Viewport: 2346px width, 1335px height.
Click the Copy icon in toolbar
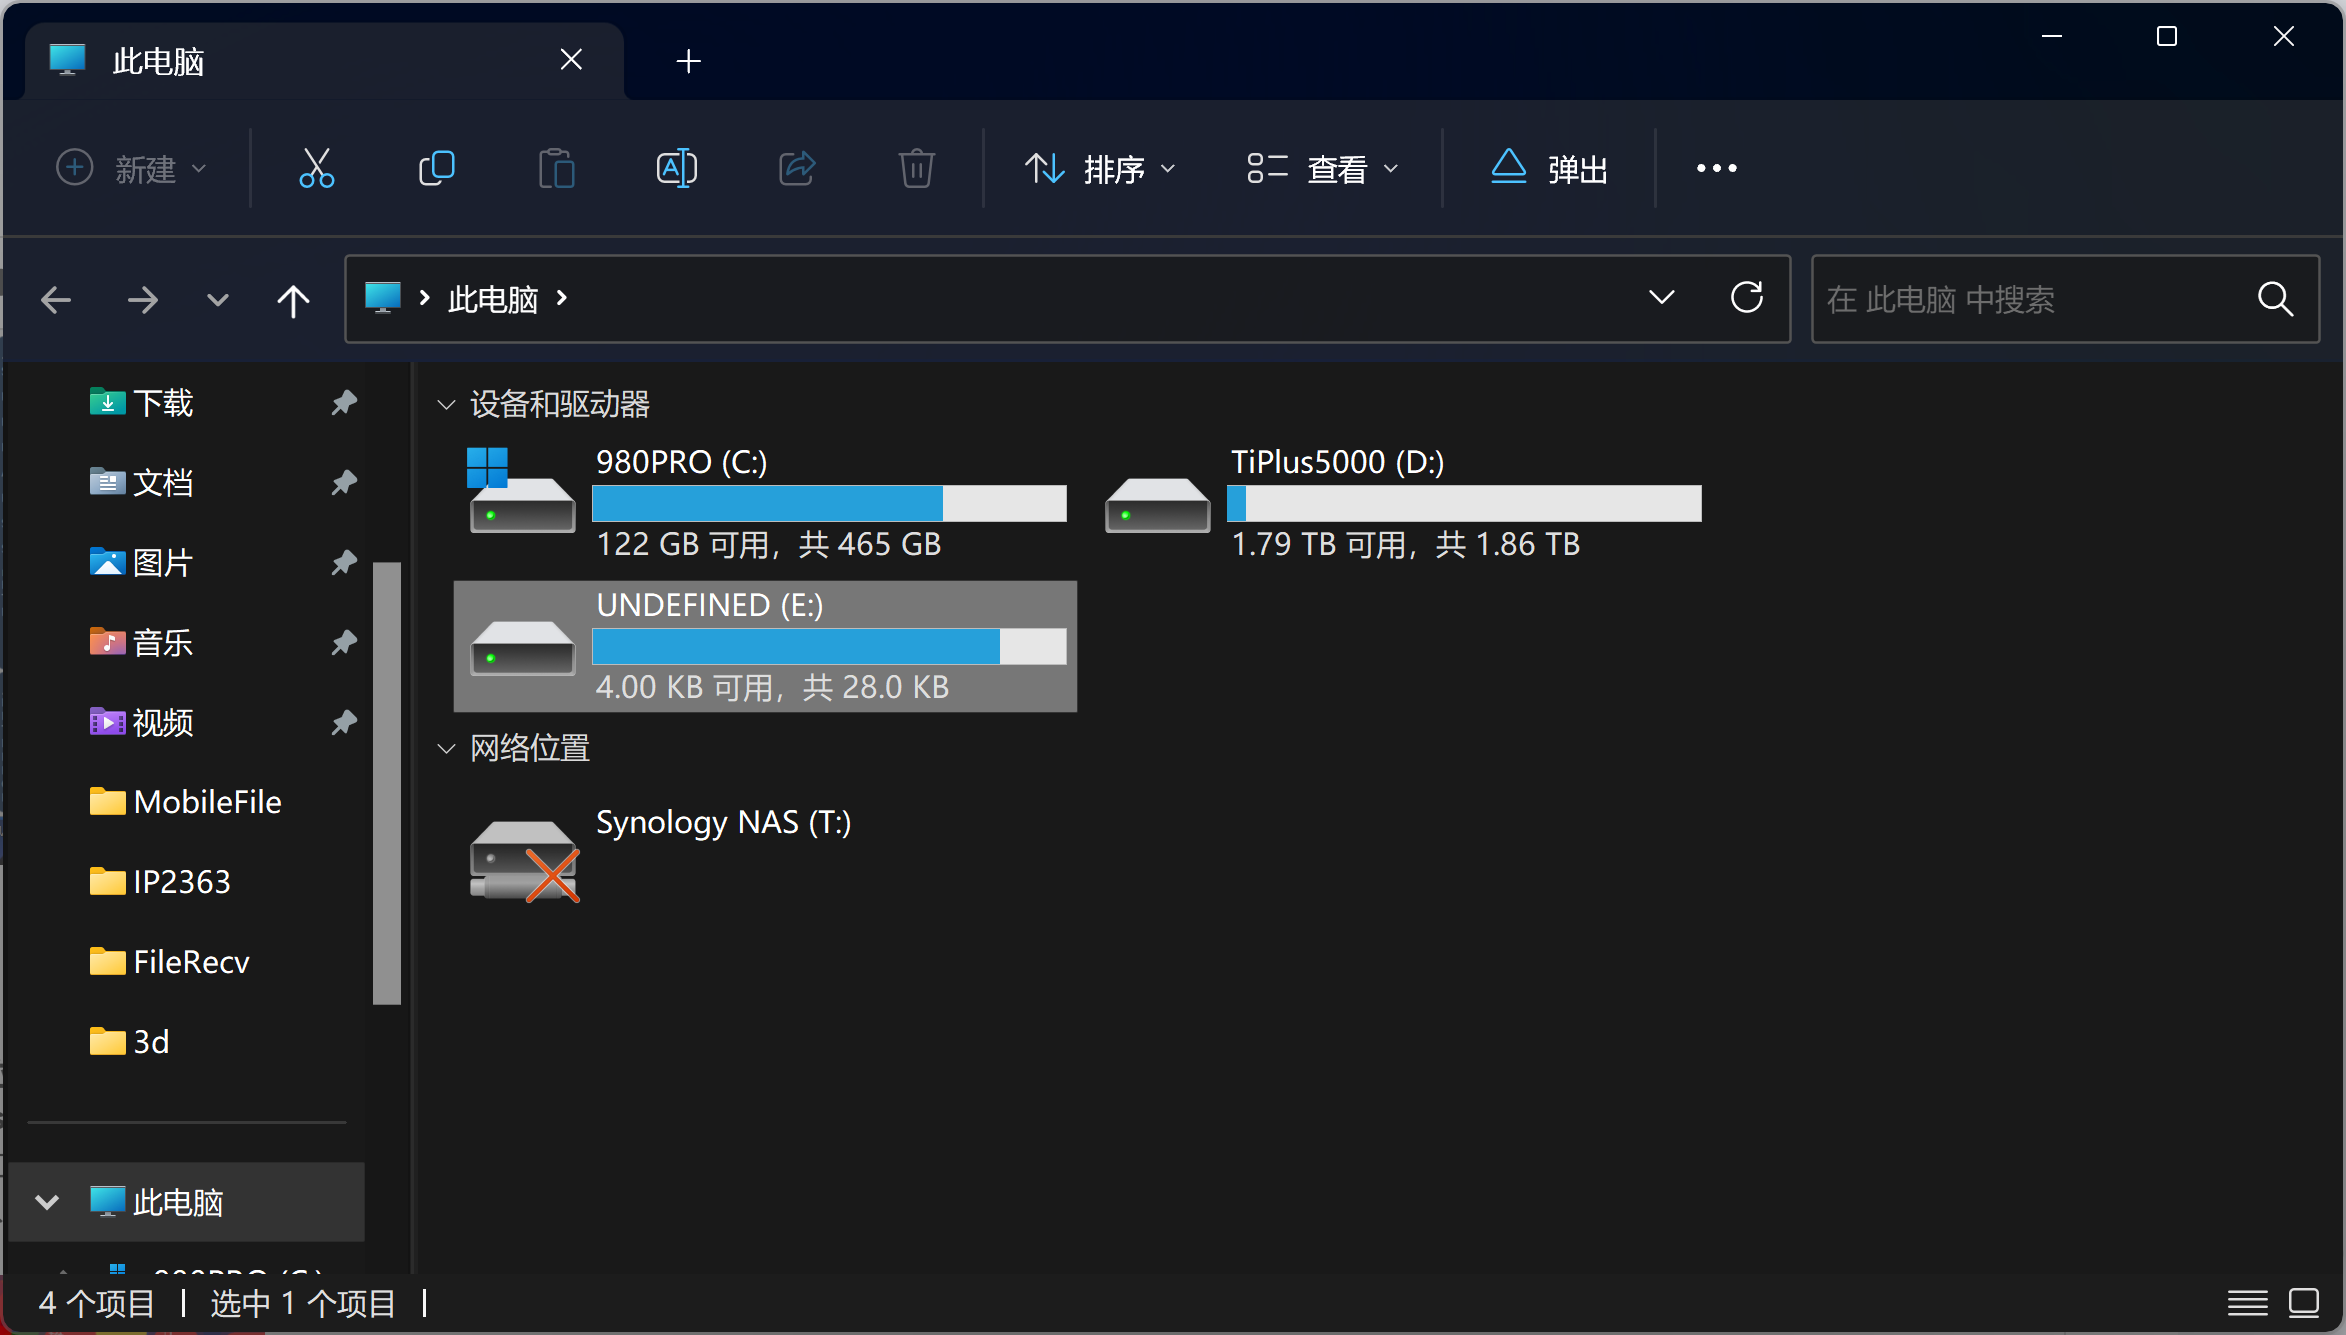[x=437, y=168]
